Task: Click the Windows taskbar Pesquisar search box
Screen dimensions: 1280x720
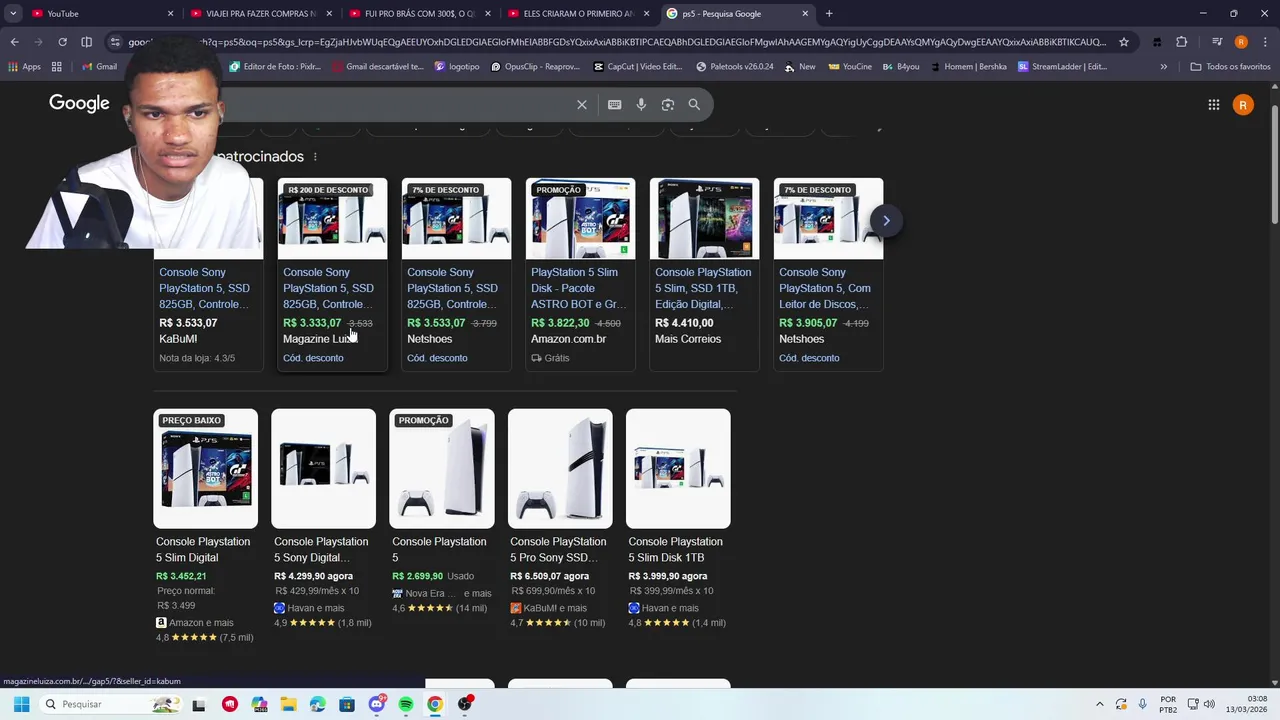Action: coord(110,704)
